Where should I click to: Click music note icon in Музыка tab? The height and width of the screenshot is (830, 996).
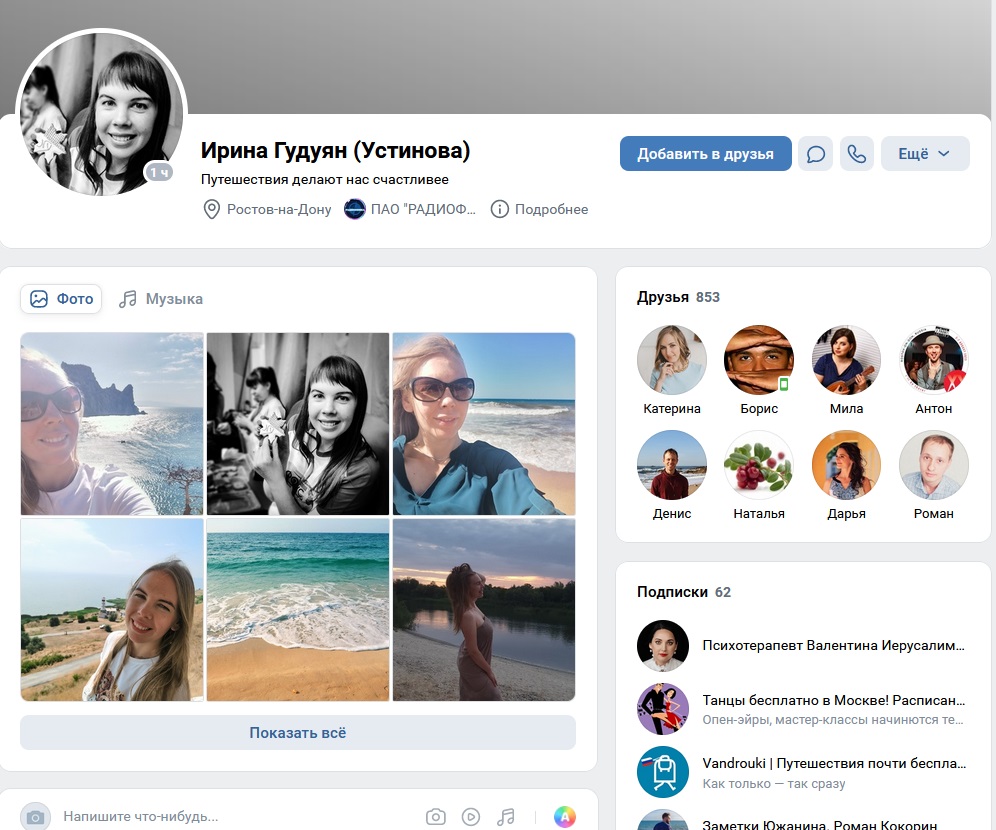[128, 298]
